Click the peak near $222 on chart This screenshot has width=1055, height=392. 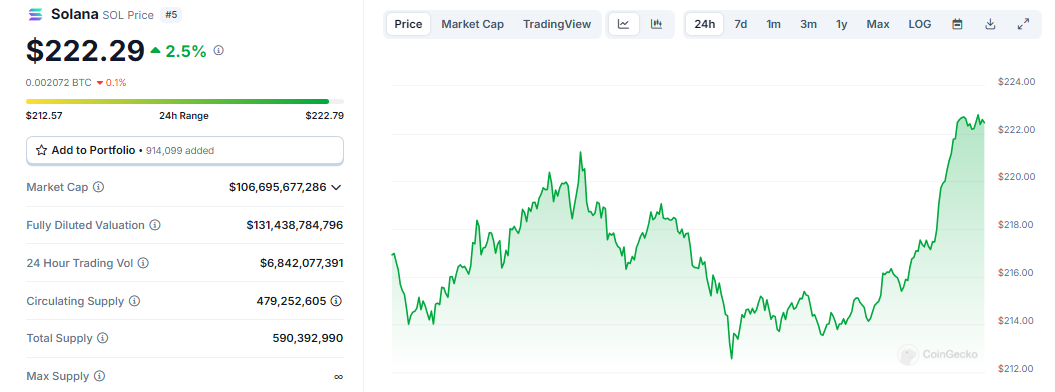pyautogui.click(x=978, y=115)
